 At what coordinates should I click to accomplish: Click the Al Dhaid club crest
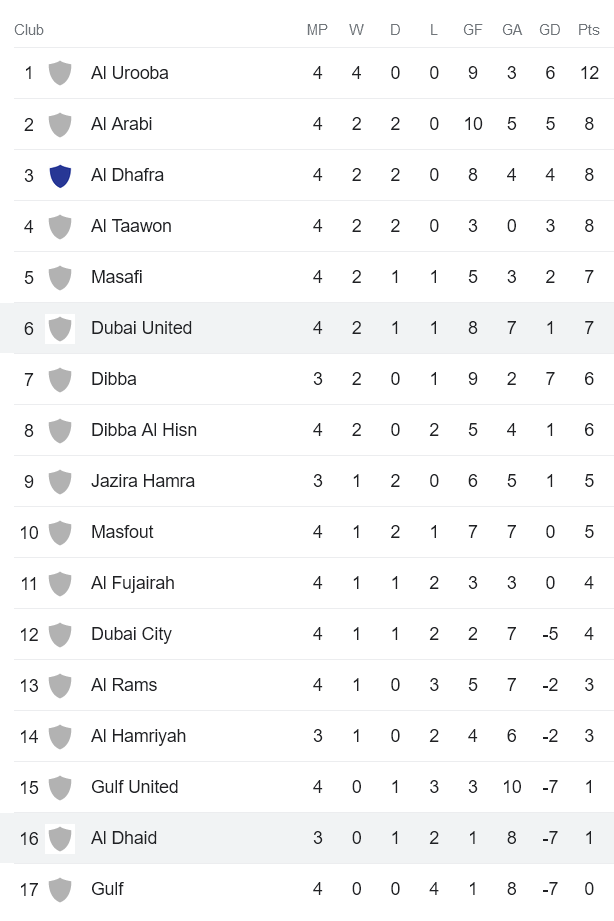[x=60, y=838]
